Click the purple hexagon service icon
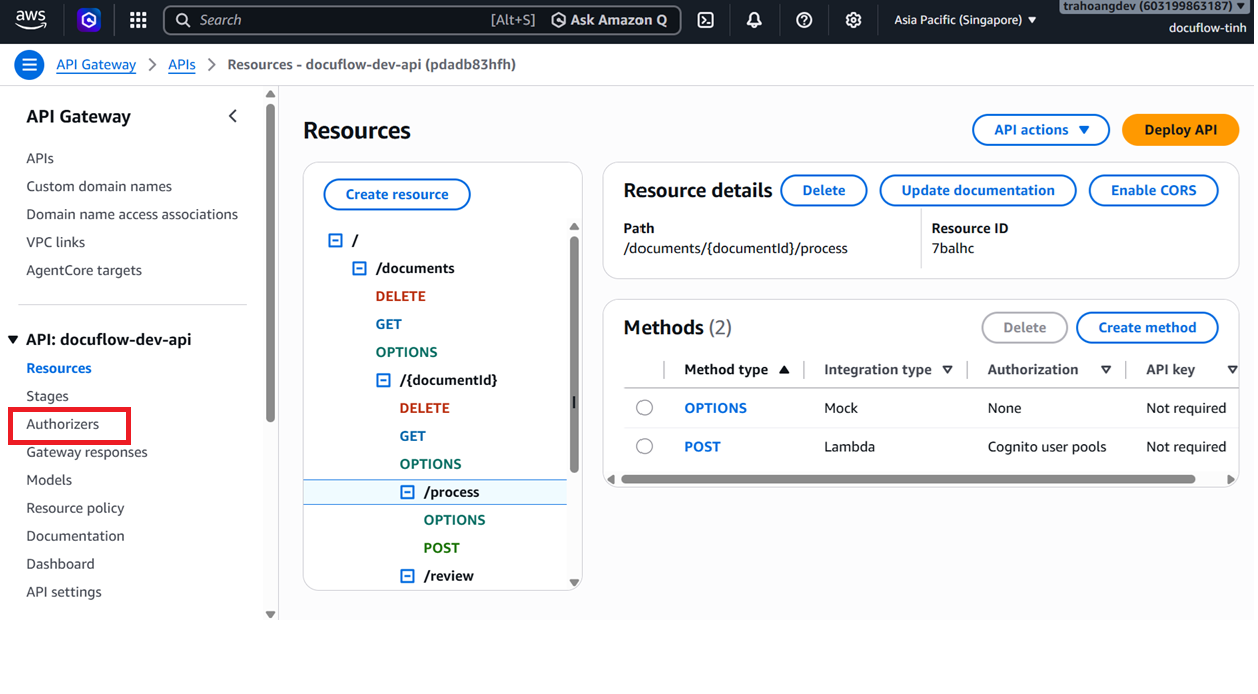 click(89, 19)
